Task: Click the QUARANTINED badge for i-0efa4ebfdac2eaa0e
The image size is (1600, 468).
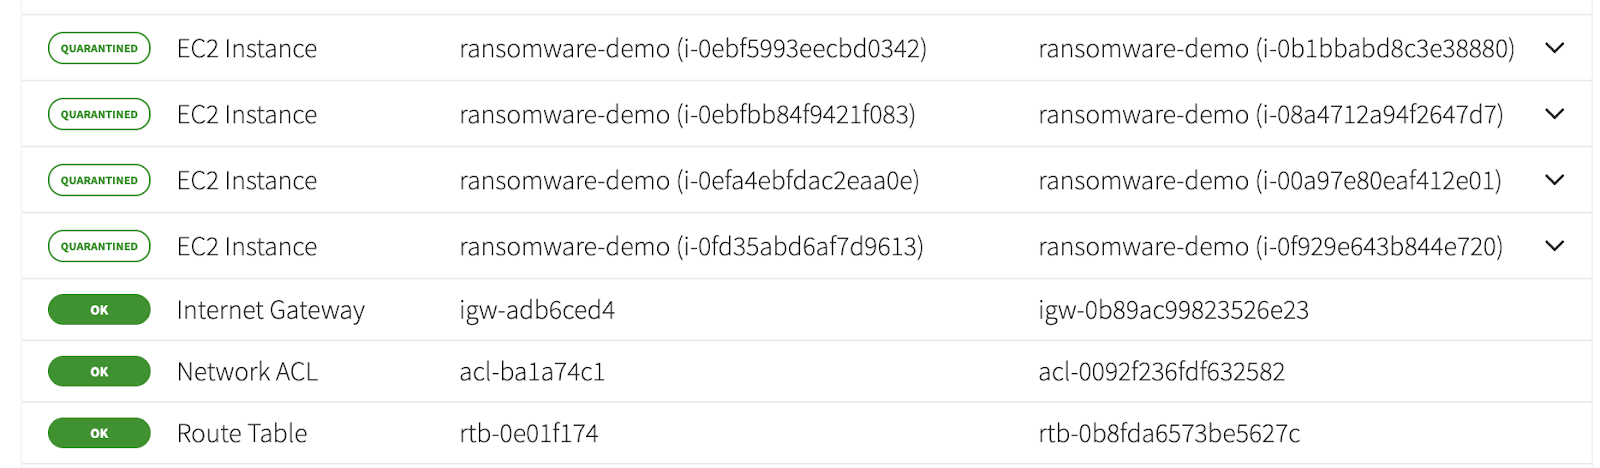Action: pos(99,180)
